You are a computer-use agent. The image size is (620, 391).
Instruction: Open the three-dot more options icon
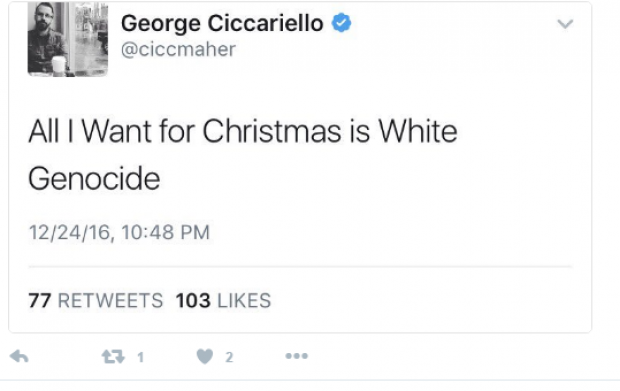(x=297, y=356)
